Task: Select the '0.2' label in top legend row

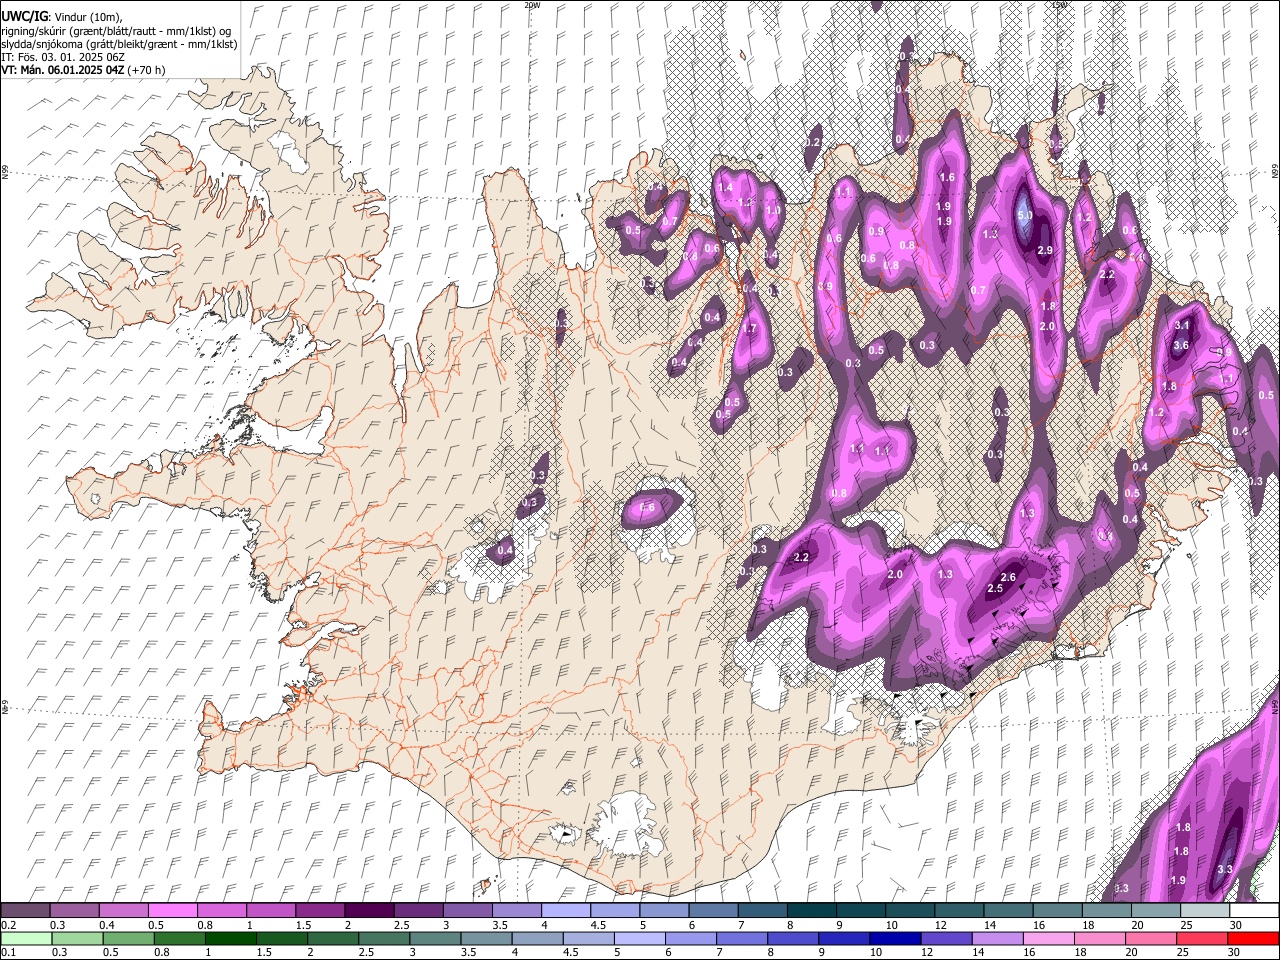Action: 8,925
